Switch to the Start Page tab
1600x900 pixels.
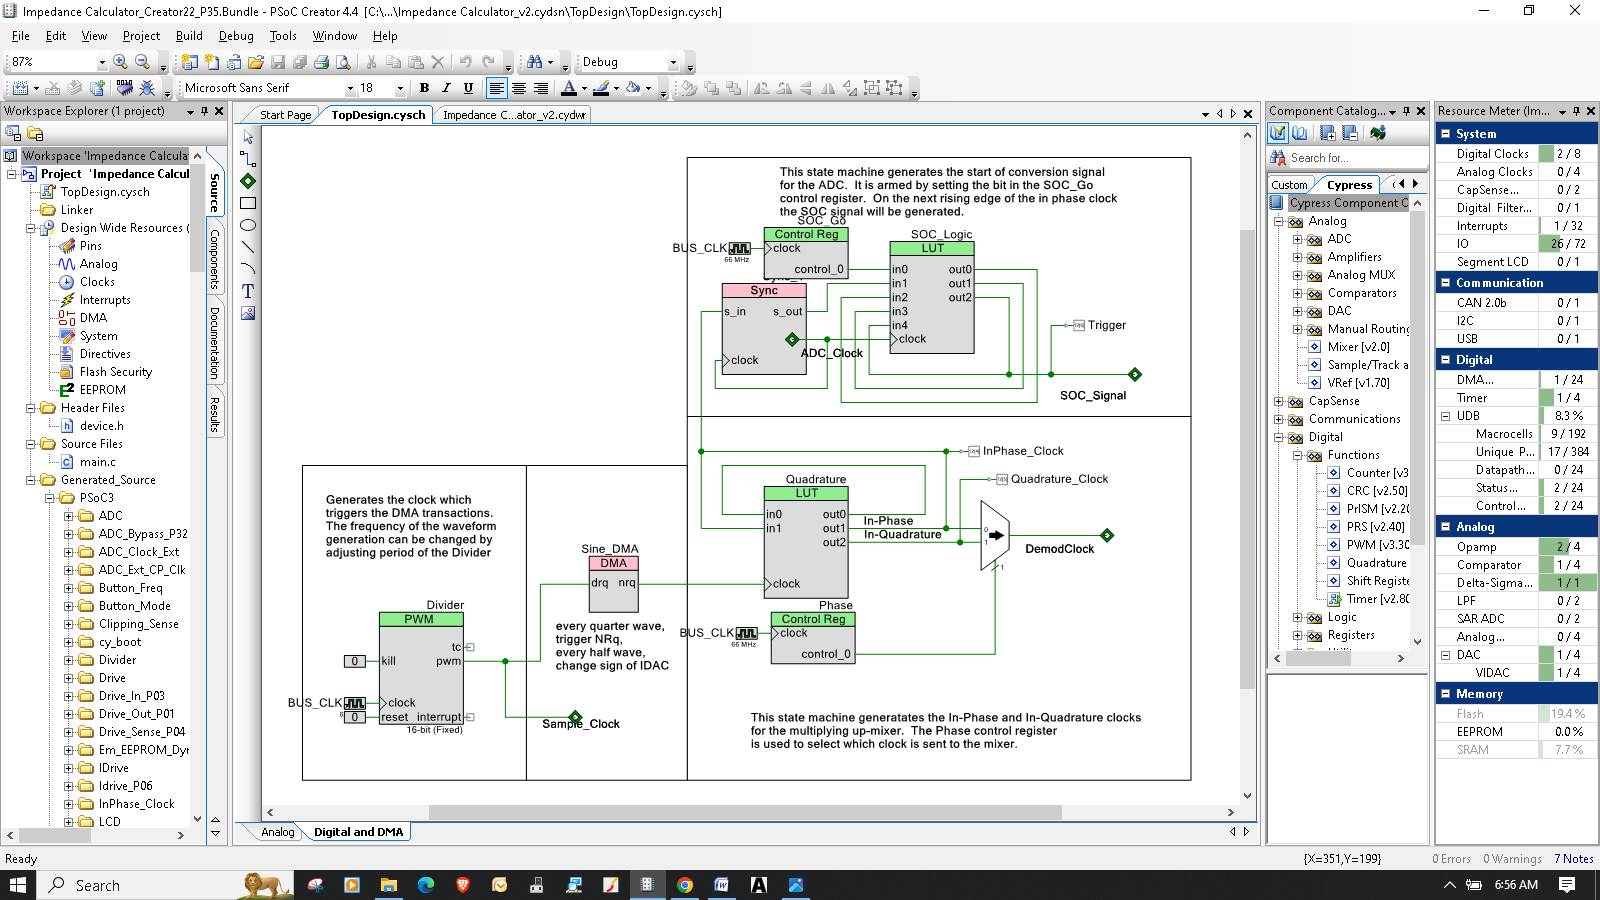tap(285, 115)
